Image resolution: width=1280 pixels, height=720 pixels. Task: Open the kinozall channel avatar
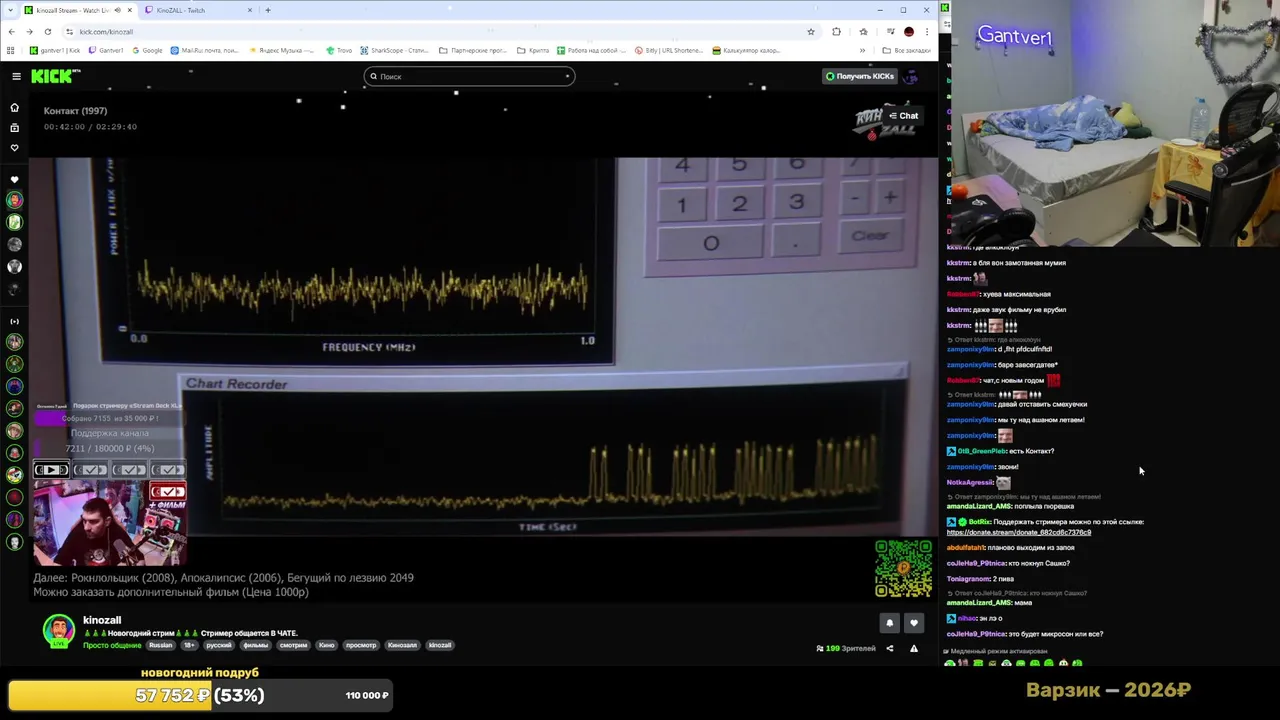tap(58, 630)
